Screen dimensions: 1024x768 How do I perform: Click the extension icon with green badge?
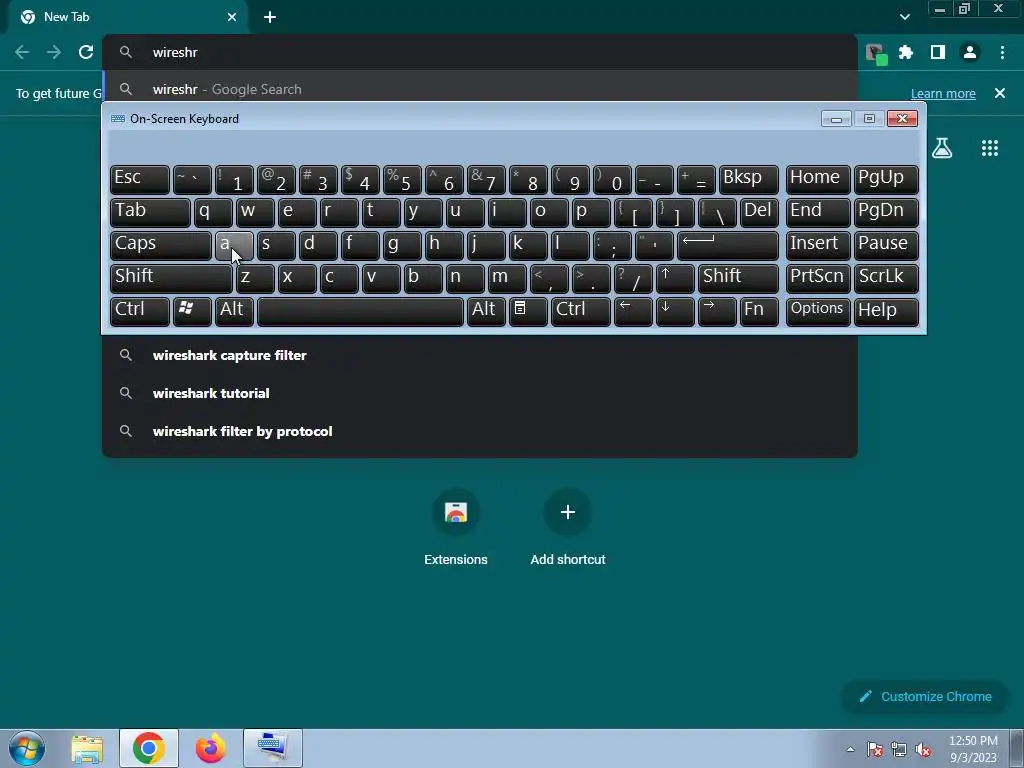tap(876, 54)
